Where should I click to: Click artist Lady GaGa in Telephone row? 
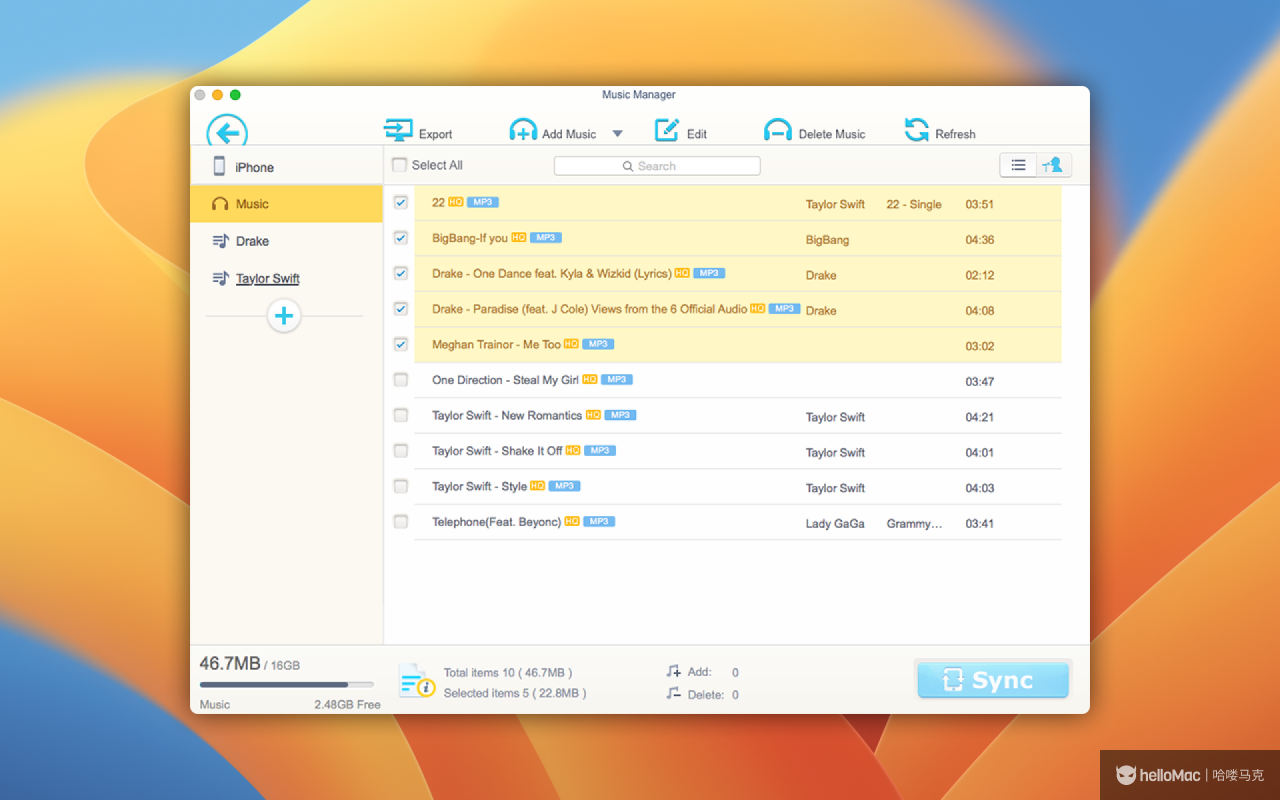click(835, 523)
